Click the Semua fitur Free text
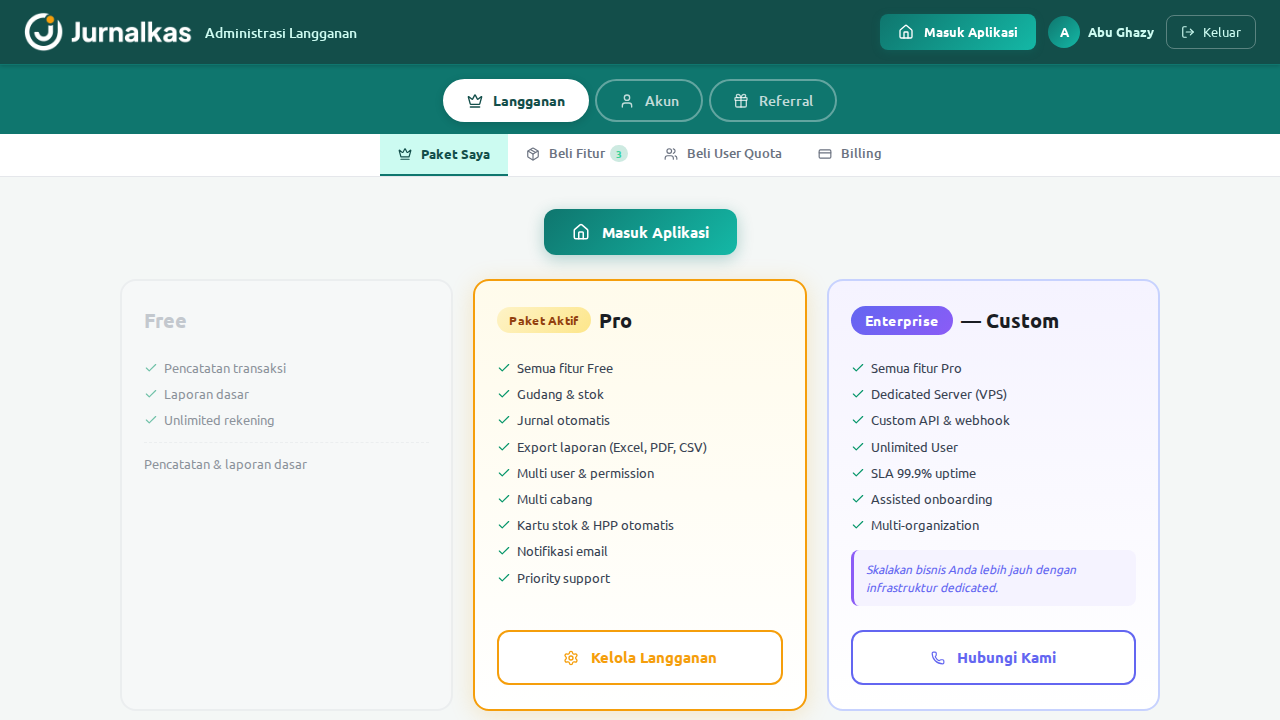1280x720 pixels. pos(565,368)
